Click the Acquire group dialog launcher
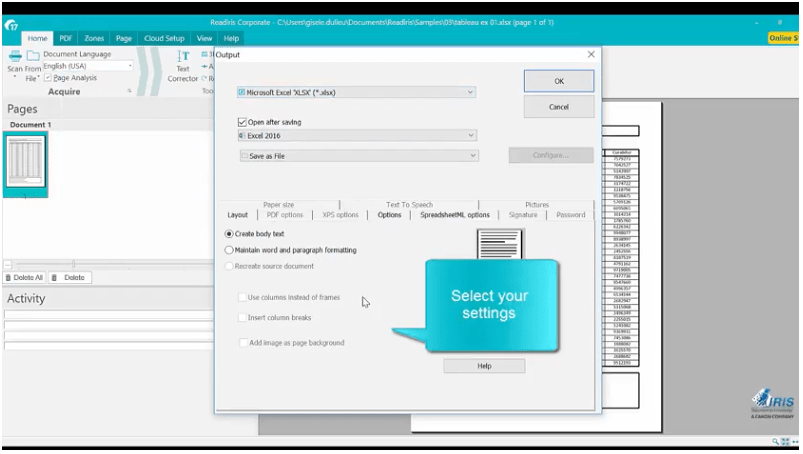 point(130,91)
